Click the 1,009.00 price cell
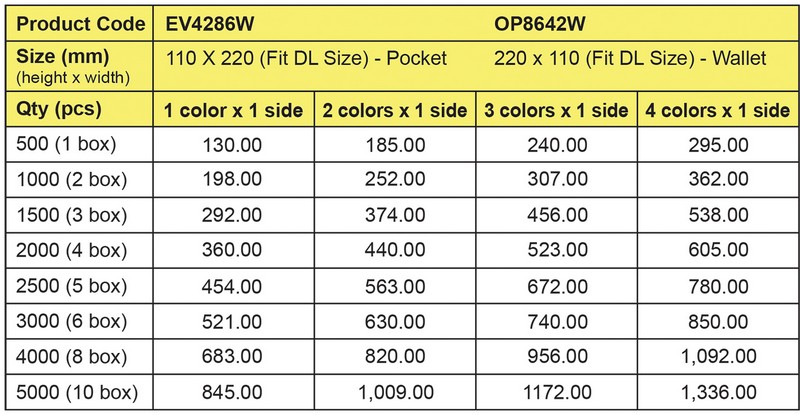This screenshot has width=800, height=415. click(395, 392)
